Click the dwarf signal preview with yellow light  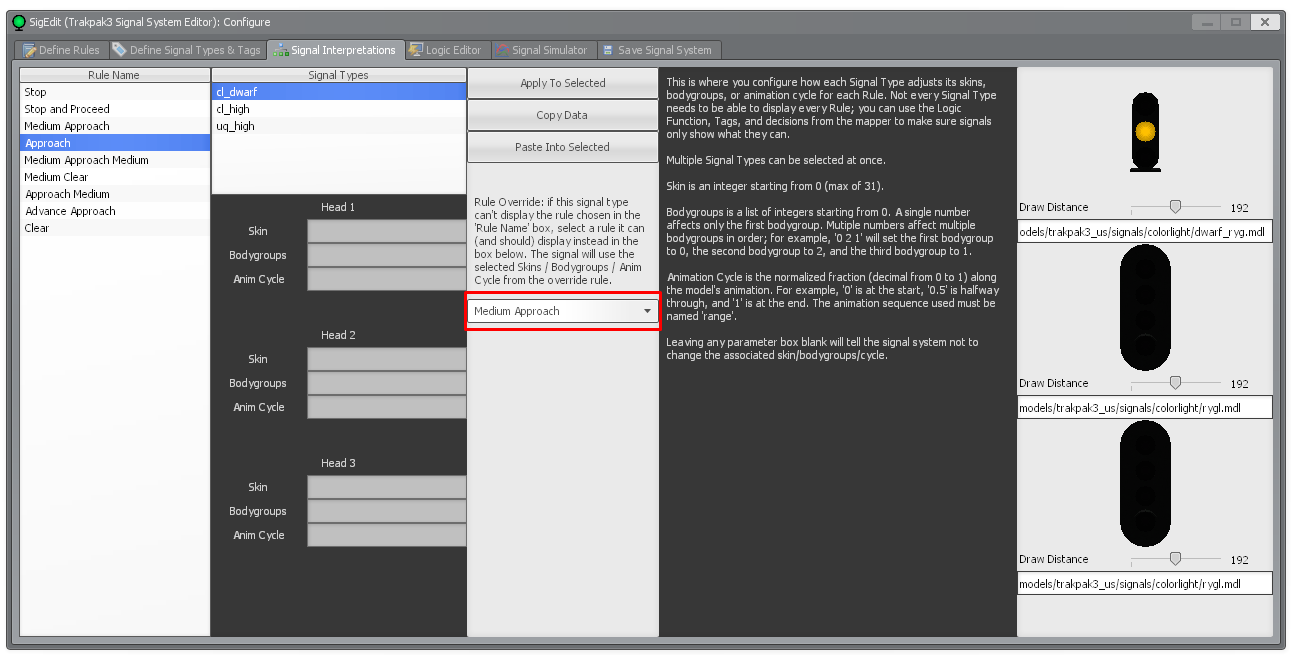coord(1145,132)
